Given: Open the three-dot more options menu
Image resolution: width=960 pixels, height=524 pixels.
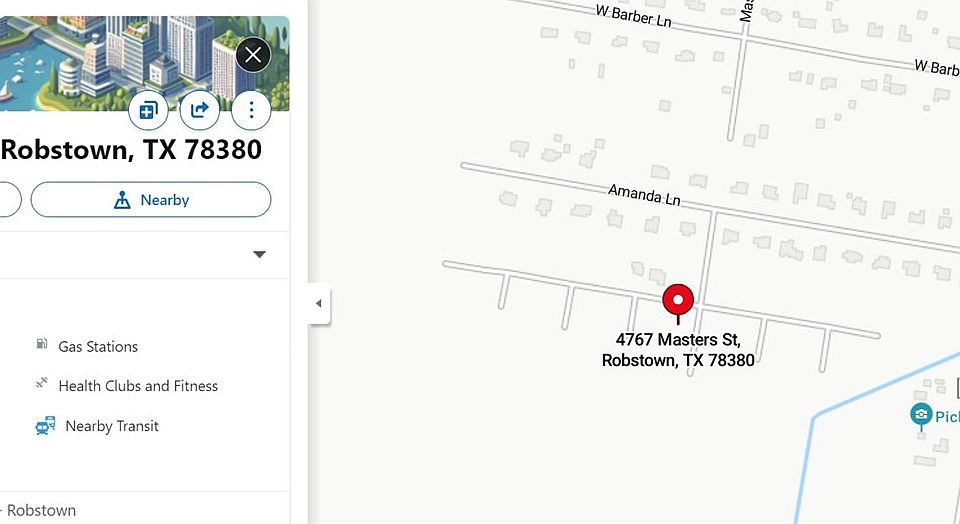Looking at the screenshot, I should pos(251,110).
